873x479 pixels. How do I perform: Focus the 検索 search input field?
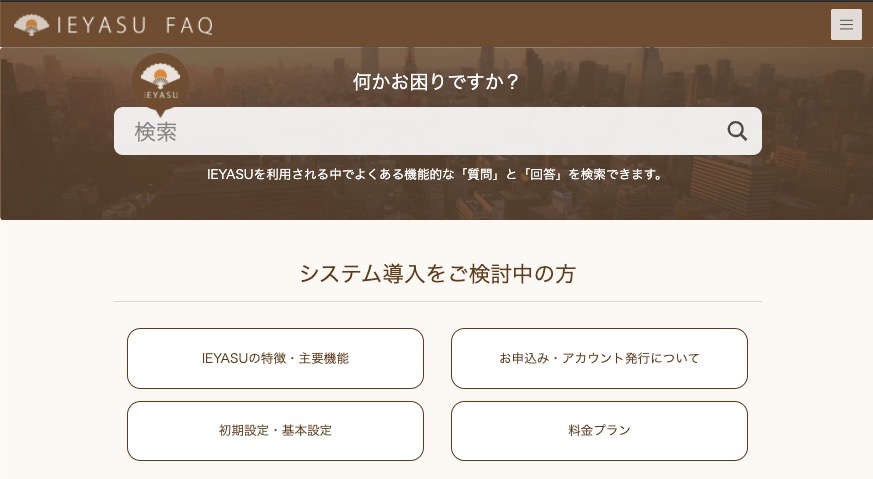tap(438, 131)
